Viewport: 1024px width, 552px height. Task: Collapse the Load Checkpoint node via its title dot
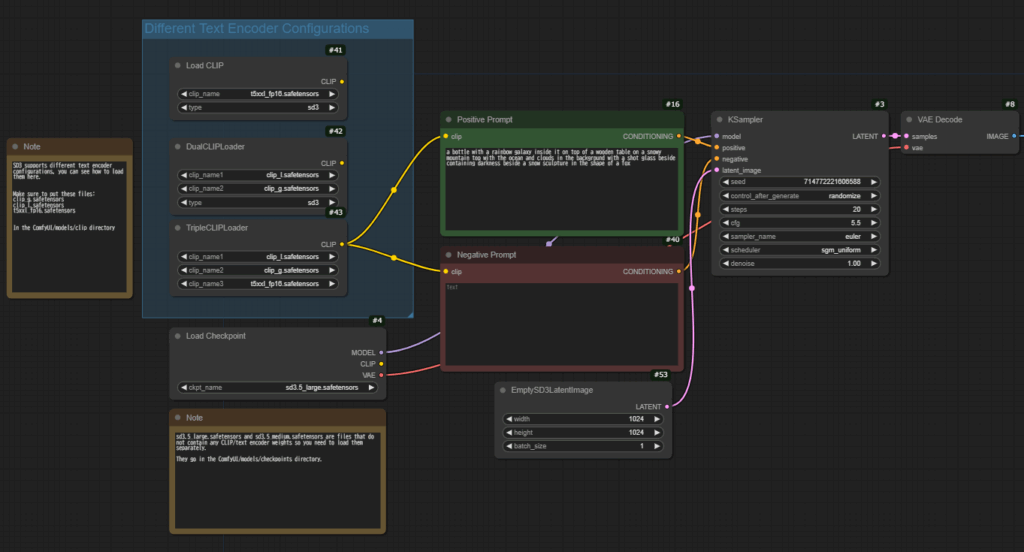[178, 336]
